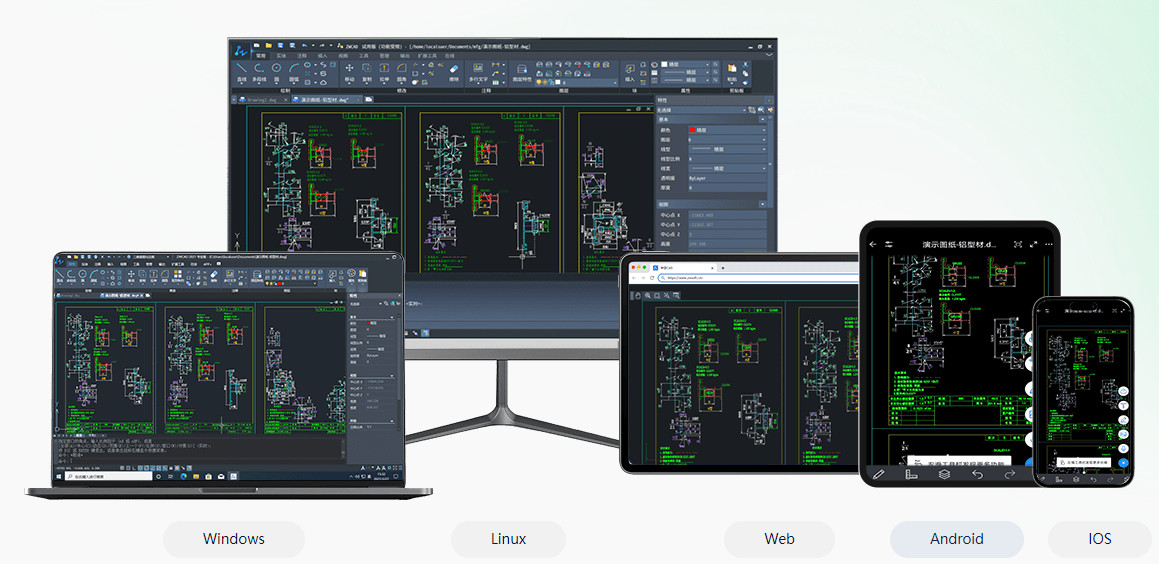The image size is (1159, 564).
Task: Tap the settings sliders icon on Android tablet
Action: click(888, 244)
